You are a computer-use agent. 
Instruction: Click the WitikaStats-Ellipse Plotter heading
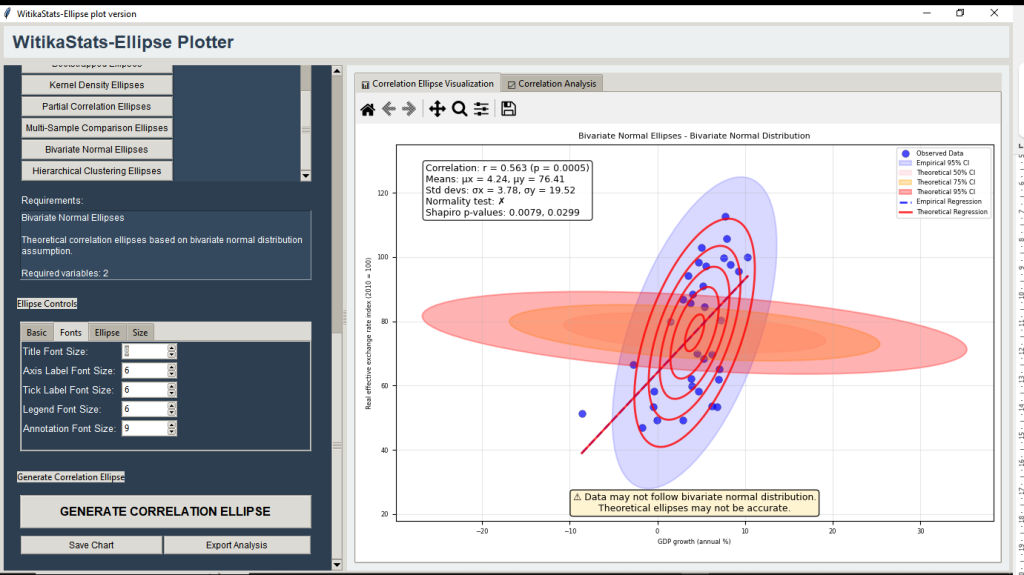[x=123, y=42]
